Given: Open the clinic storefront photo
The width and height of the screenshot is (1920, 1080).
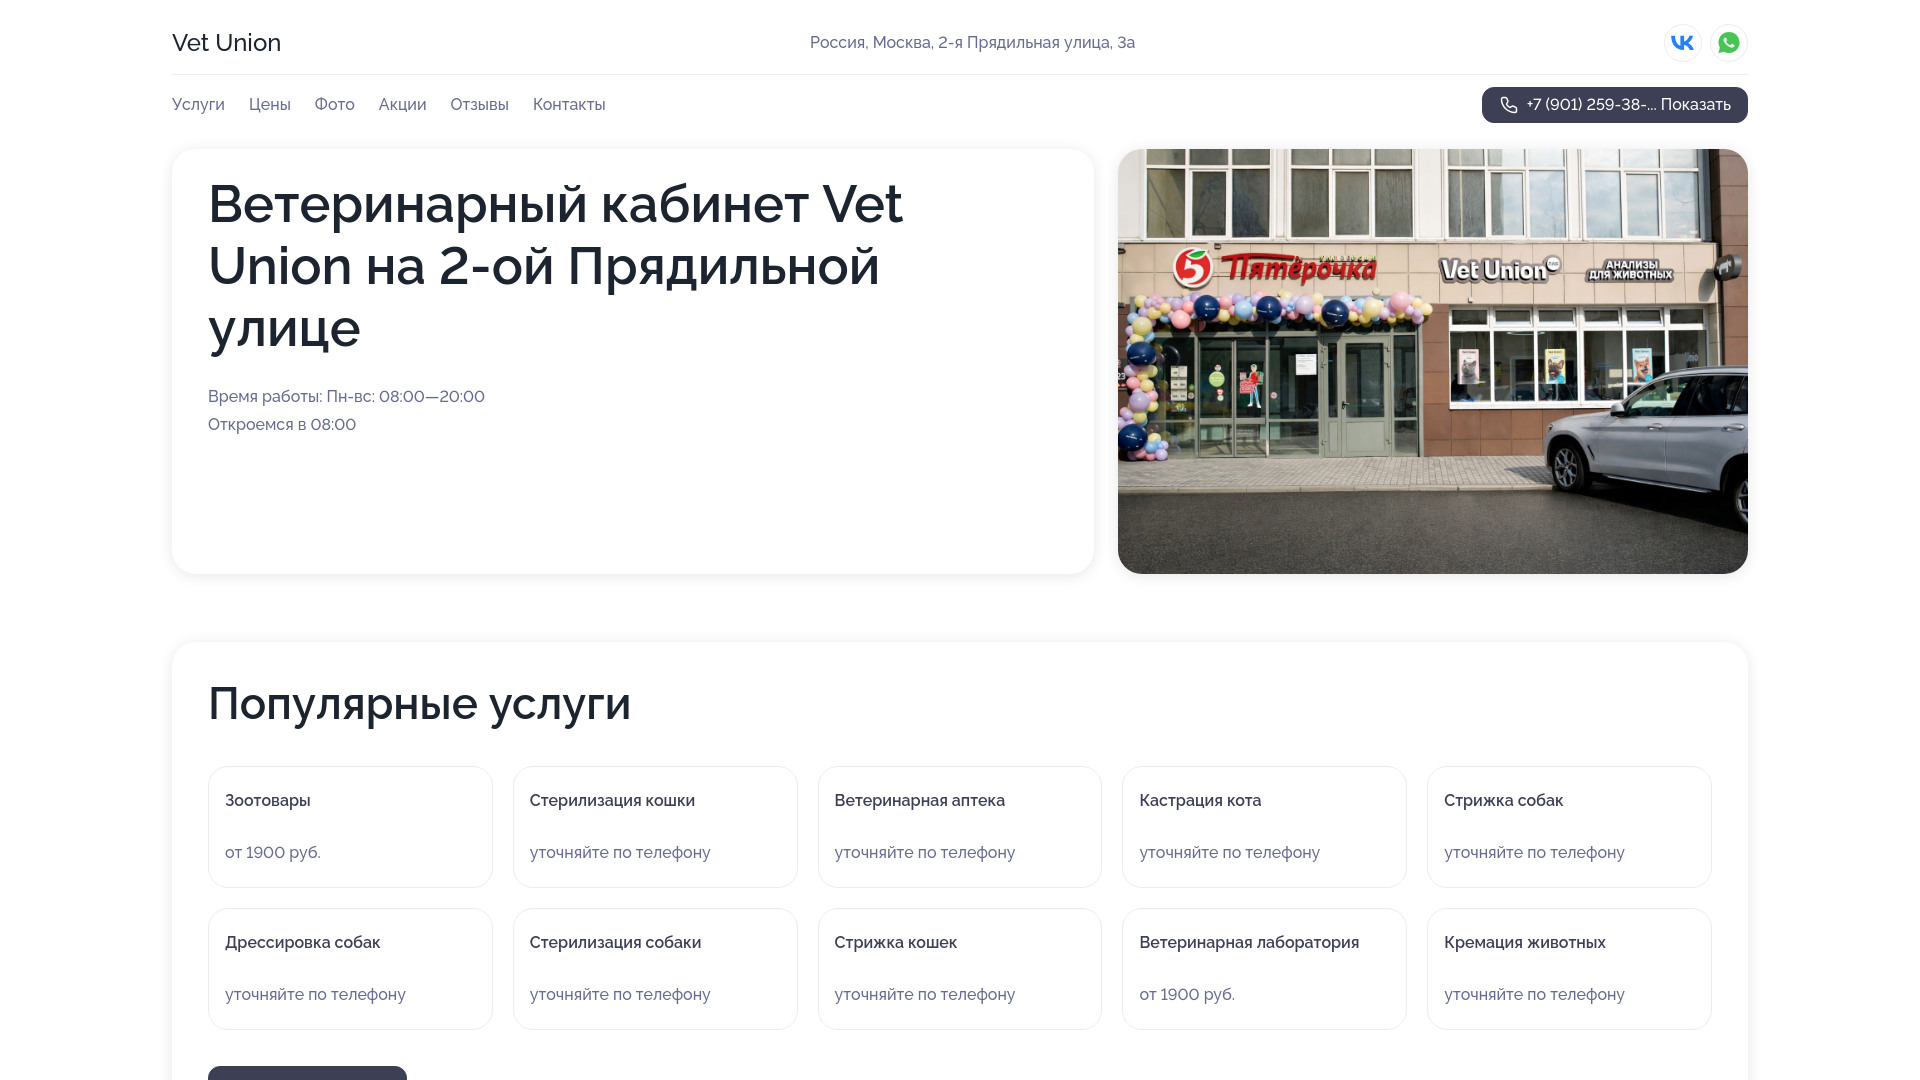Looking at the screenshot, I should [x=1433, y=361].
